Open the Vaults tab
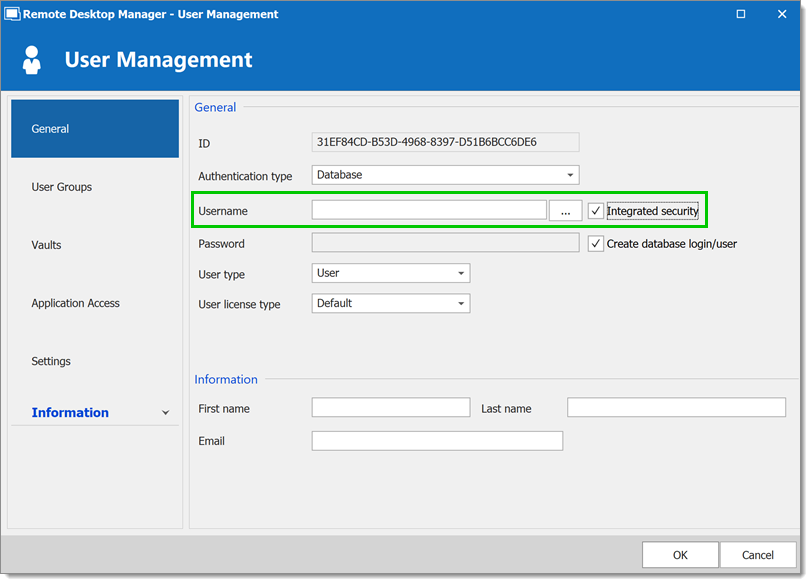Screen dimensions: 811x584 (x=46, y=245)
